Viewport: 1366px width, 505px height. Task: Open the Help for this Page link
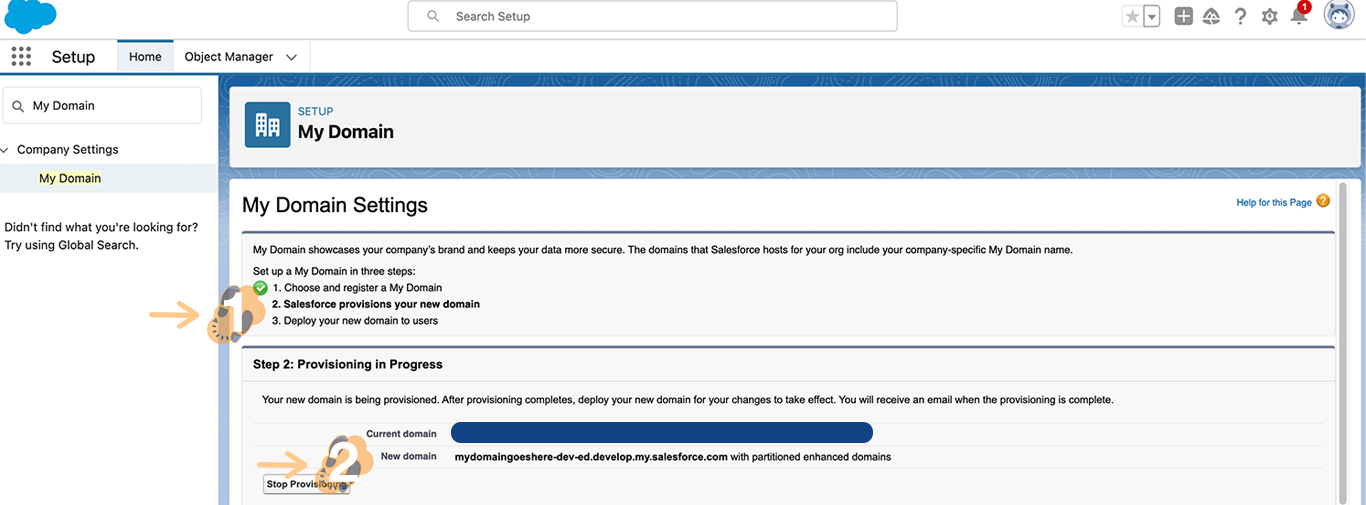point(1273,202)
